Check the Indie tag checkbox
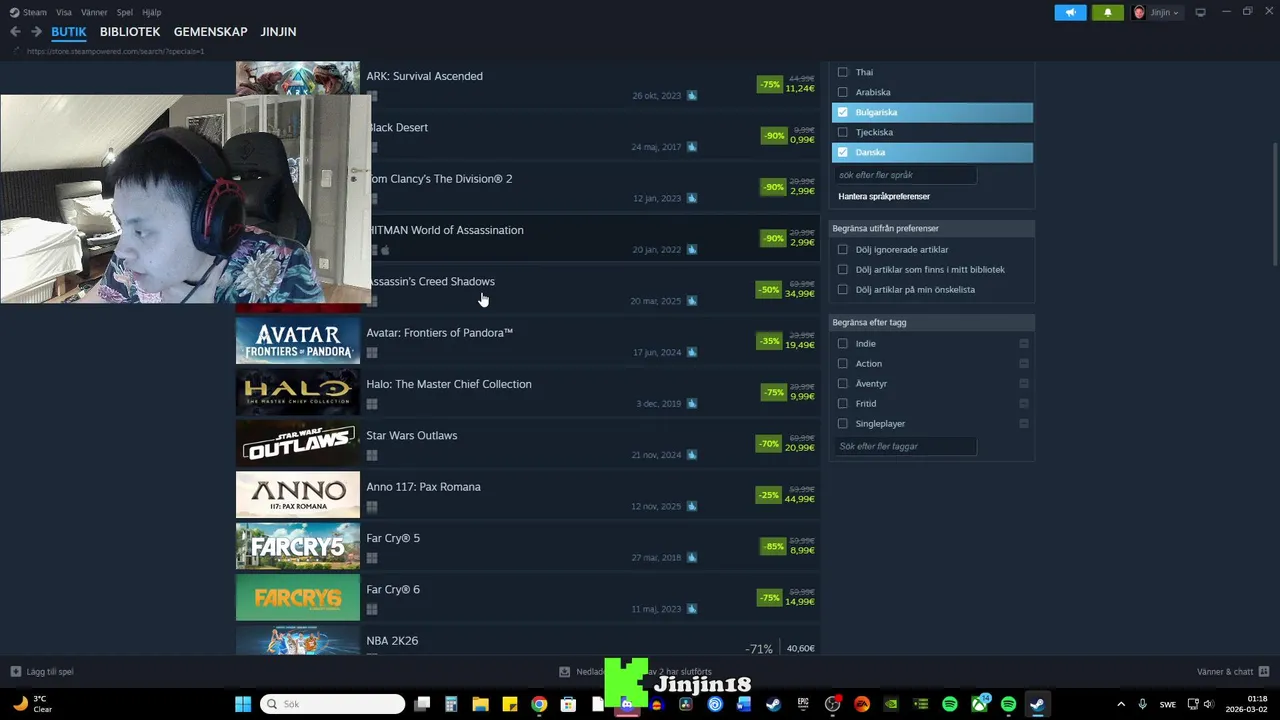Screen dimensions: 1280x720 click(842, 344)
